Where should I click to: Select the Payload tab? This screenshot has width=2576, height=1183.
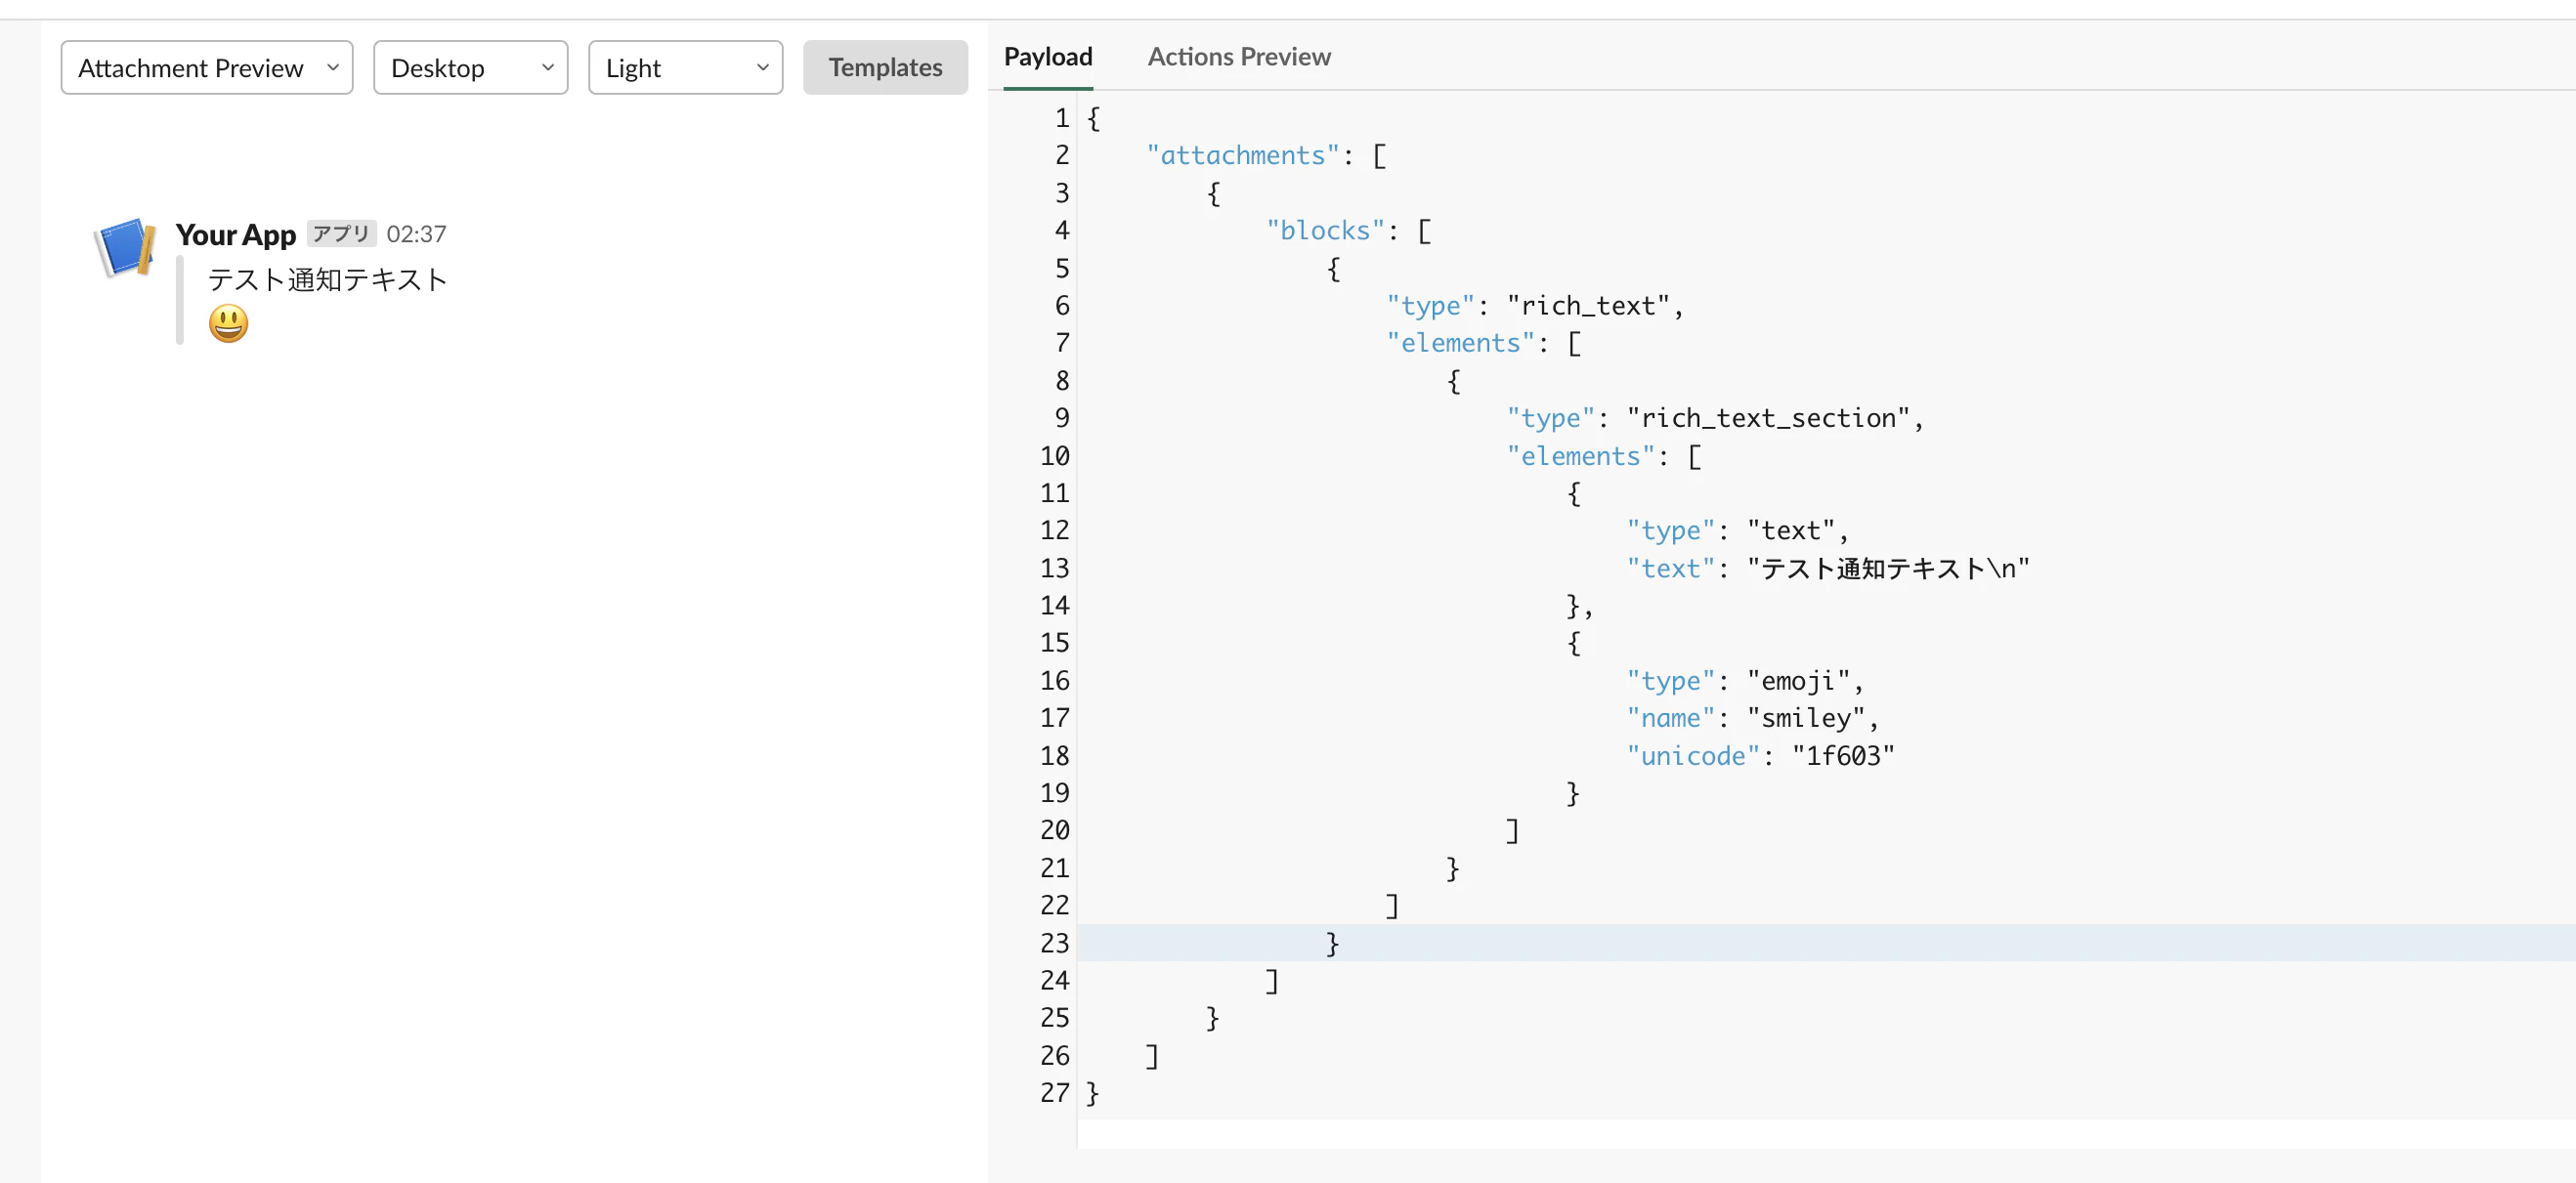tap(1047, 57)
